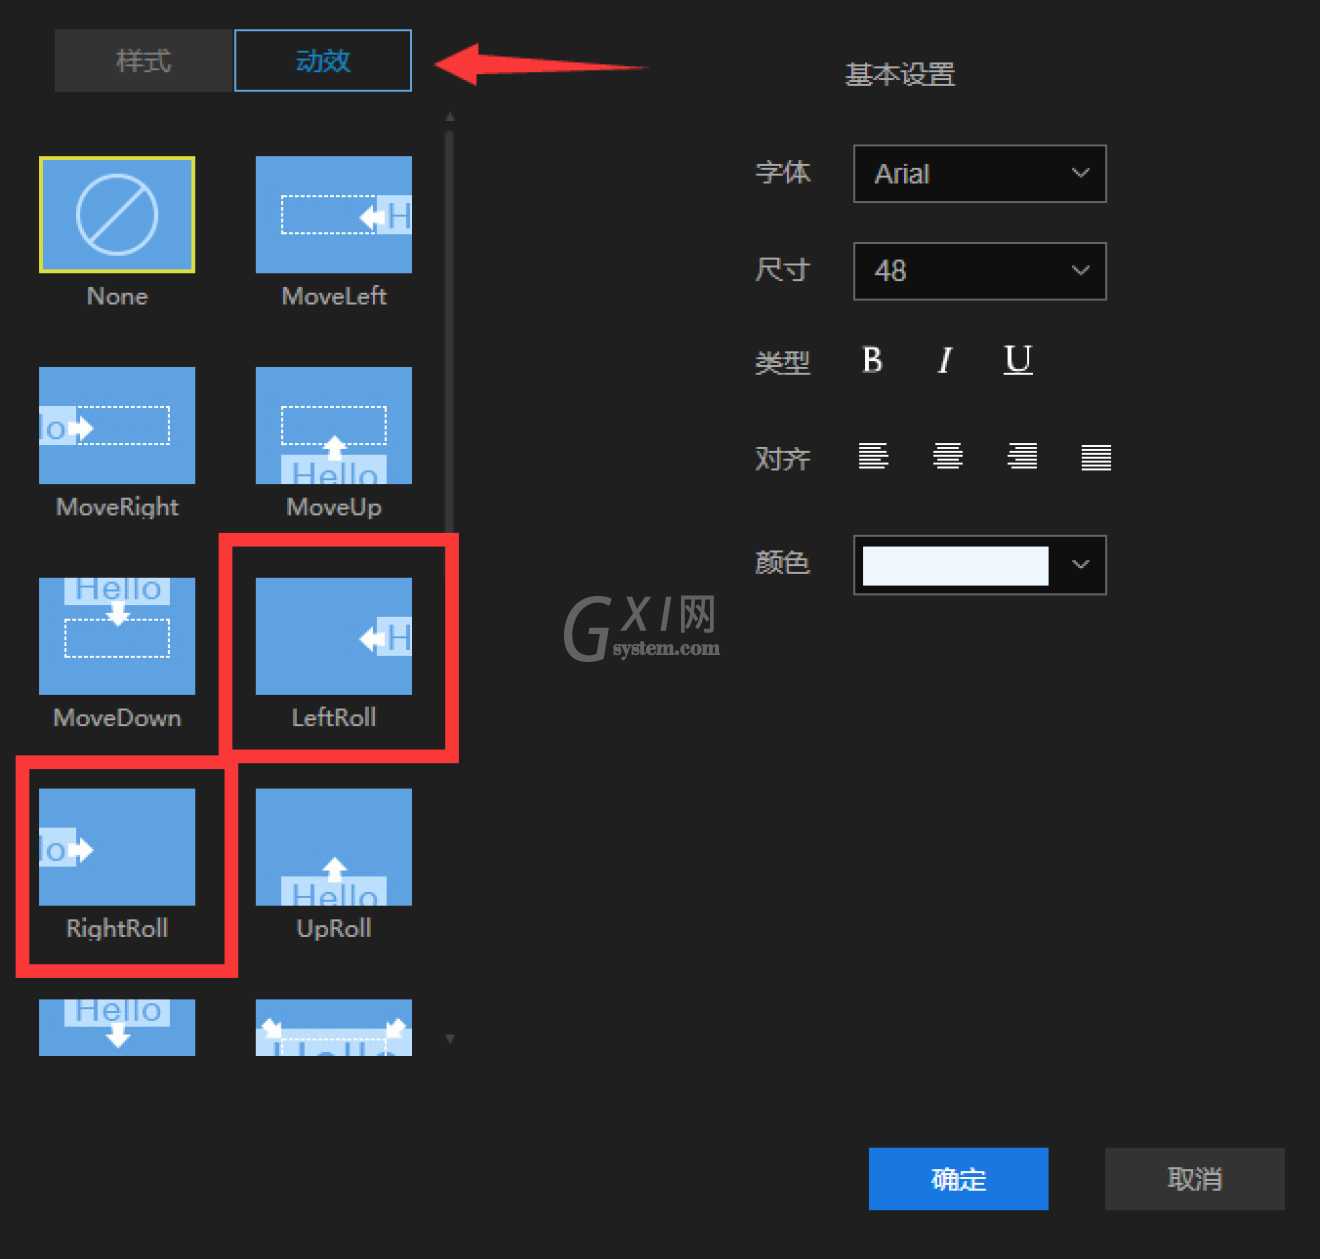Image resolution: width=1320 pixels, height=1259 pixels.
Task: Switch to the 动效 tab
Action: pos(323,61)
